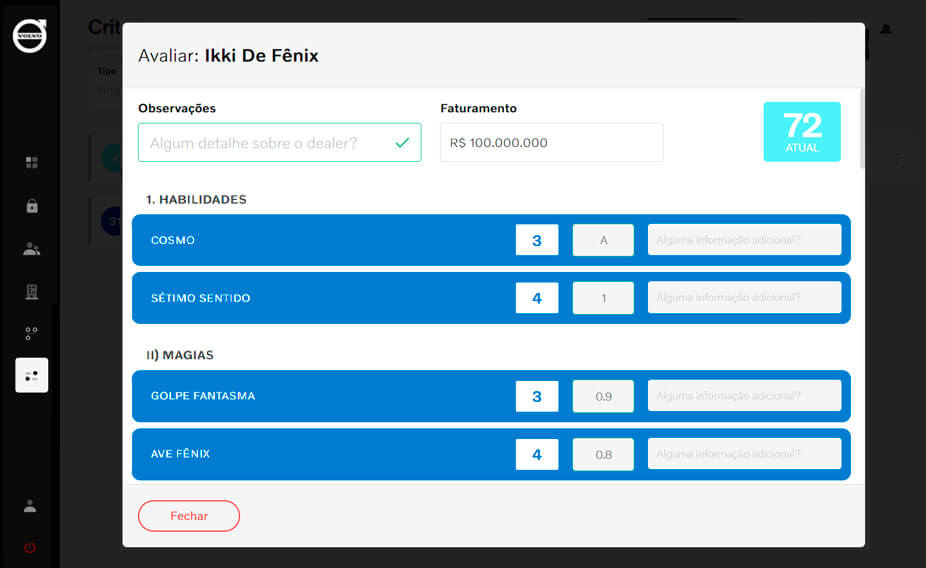
Task: Click the Cosmo additional information field
Action: pyautogui.click(x=744, y=240)
